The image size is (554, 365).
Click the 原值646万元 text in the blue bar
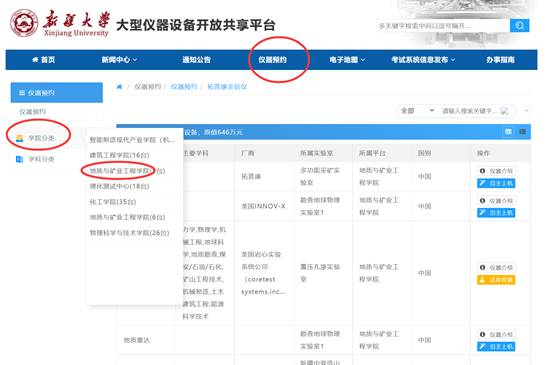(223, 132)
